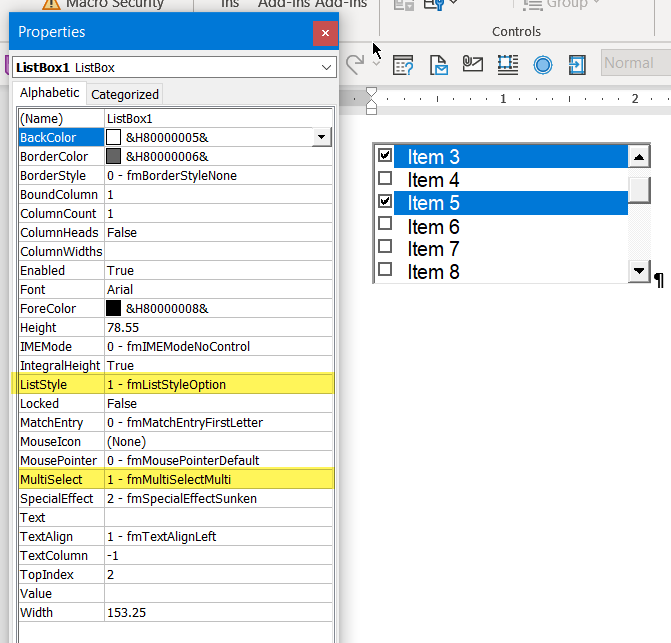Check the Item 4 checkbox
The height and width of the screenshot is (643, 671).
click(x=385, y=178)
